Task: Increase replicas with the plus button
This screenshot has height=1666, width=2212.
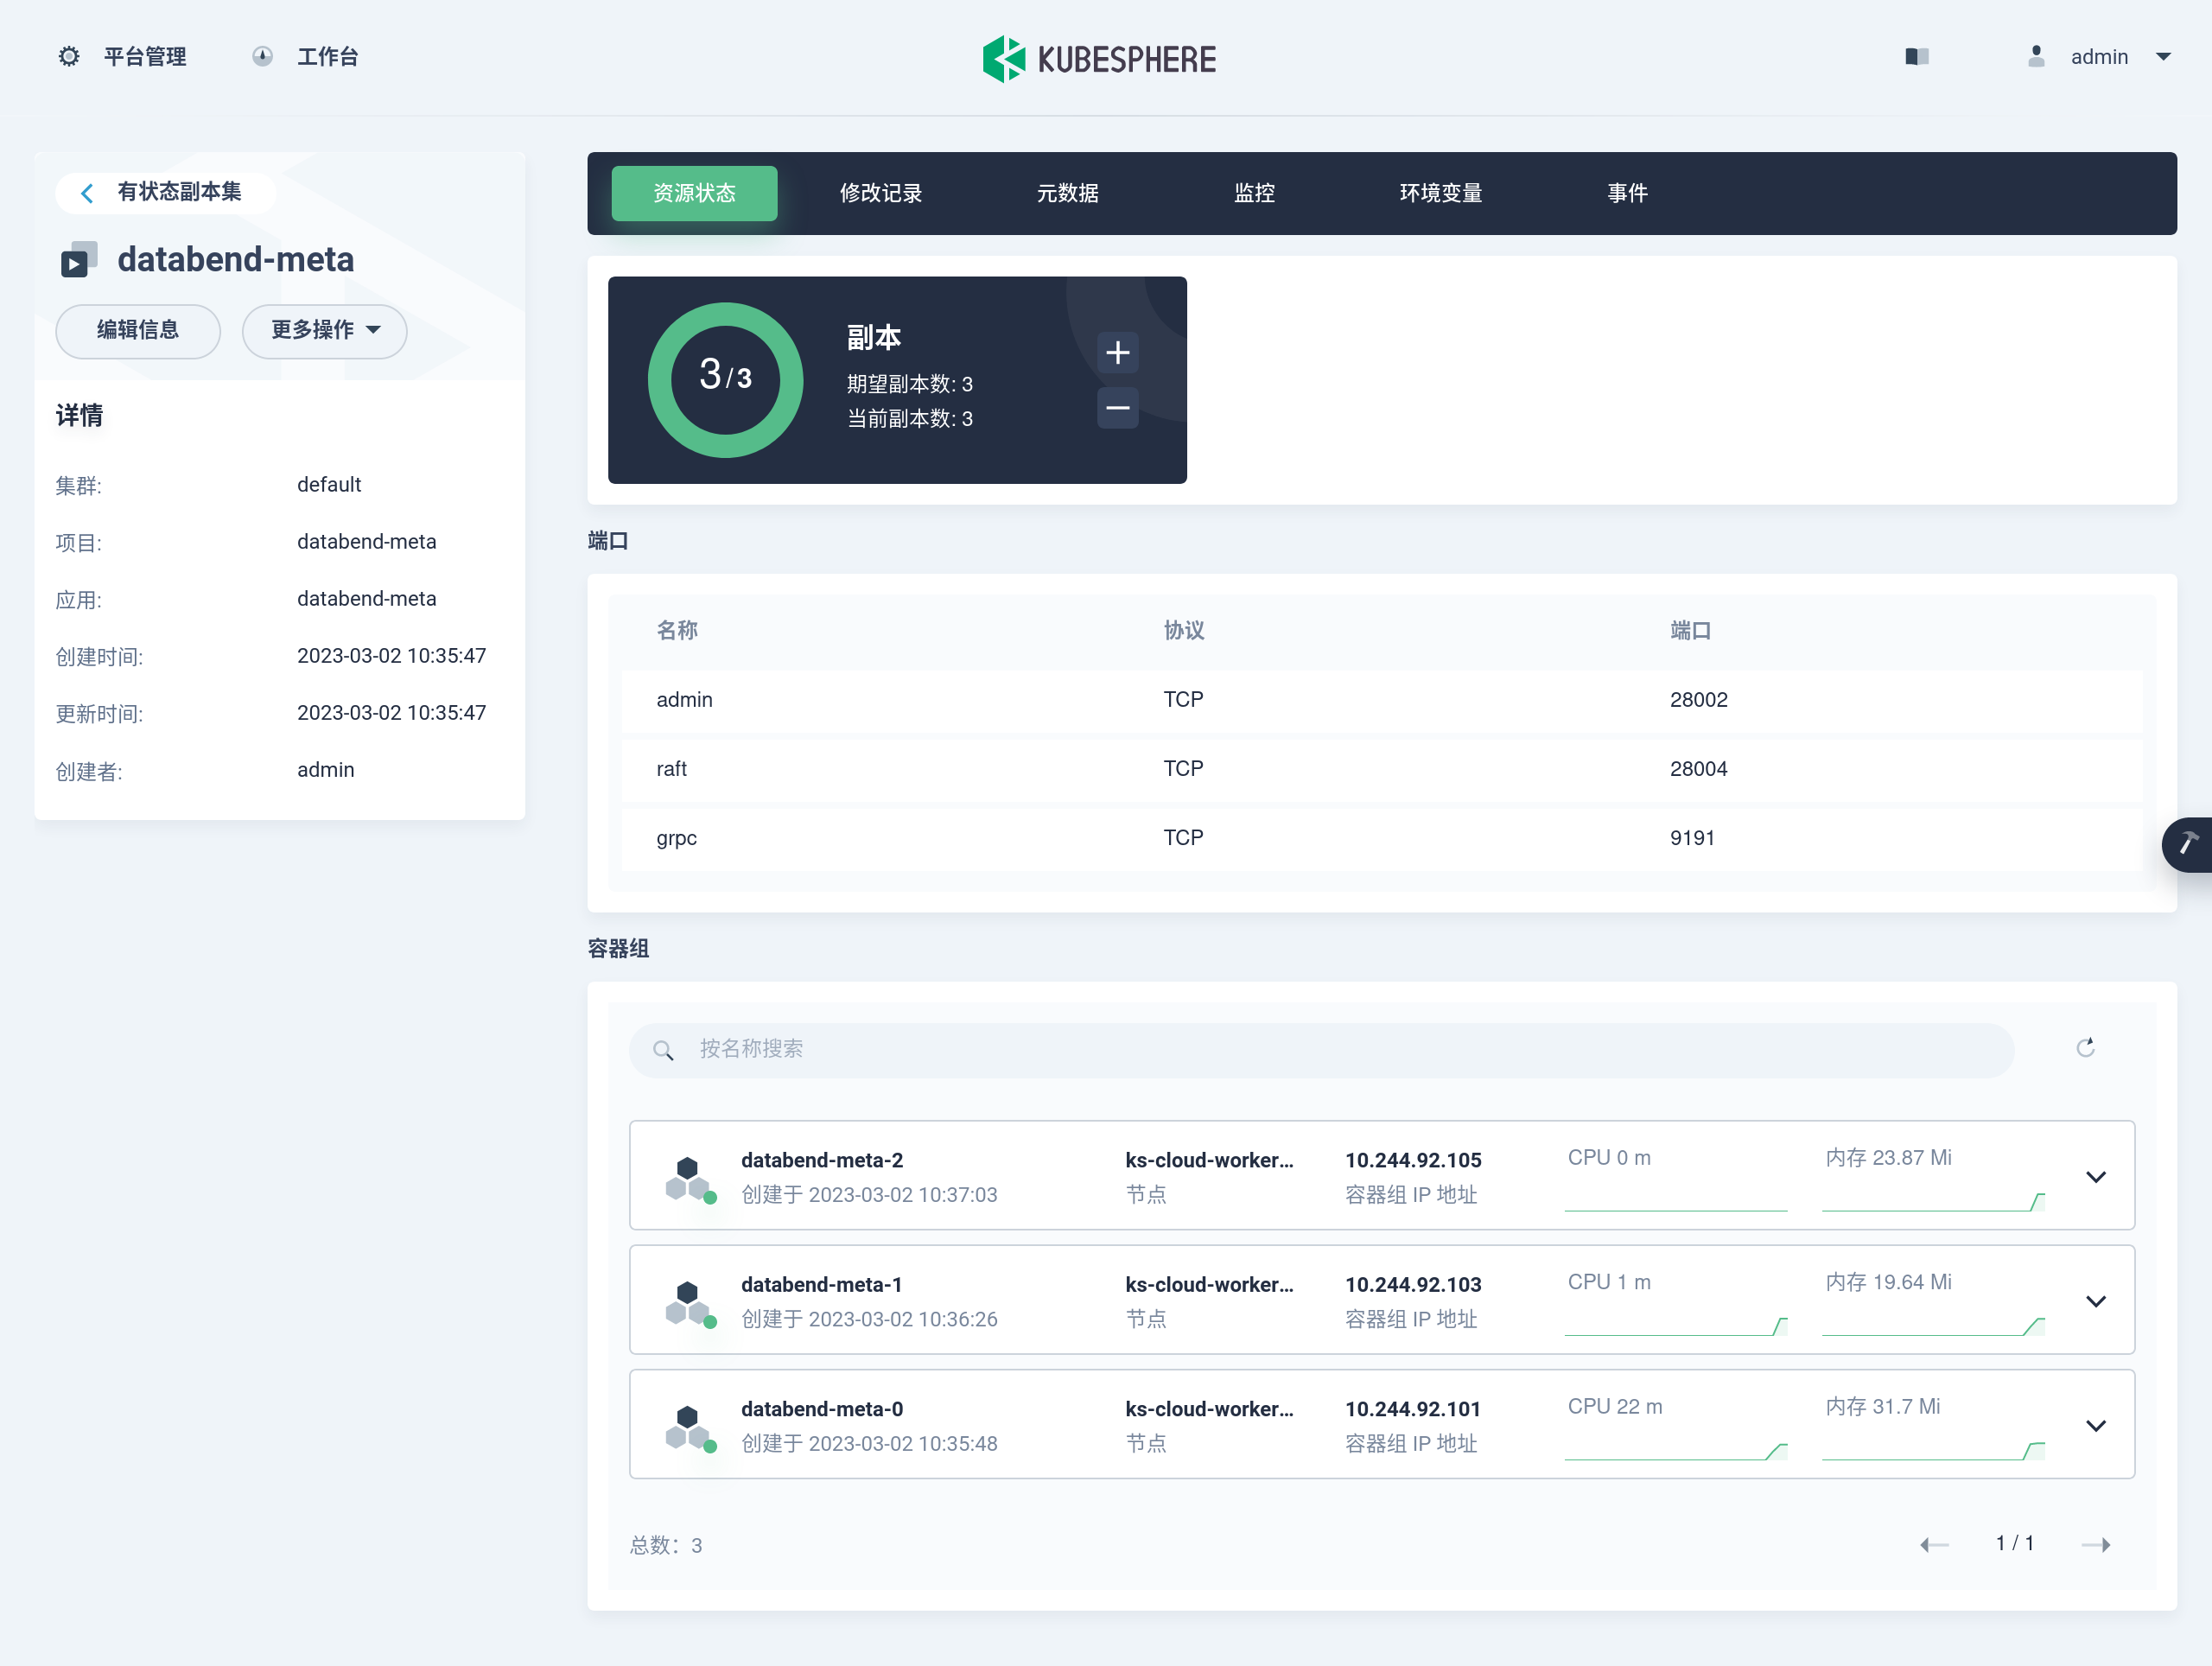Action: tap(1117, 352)
